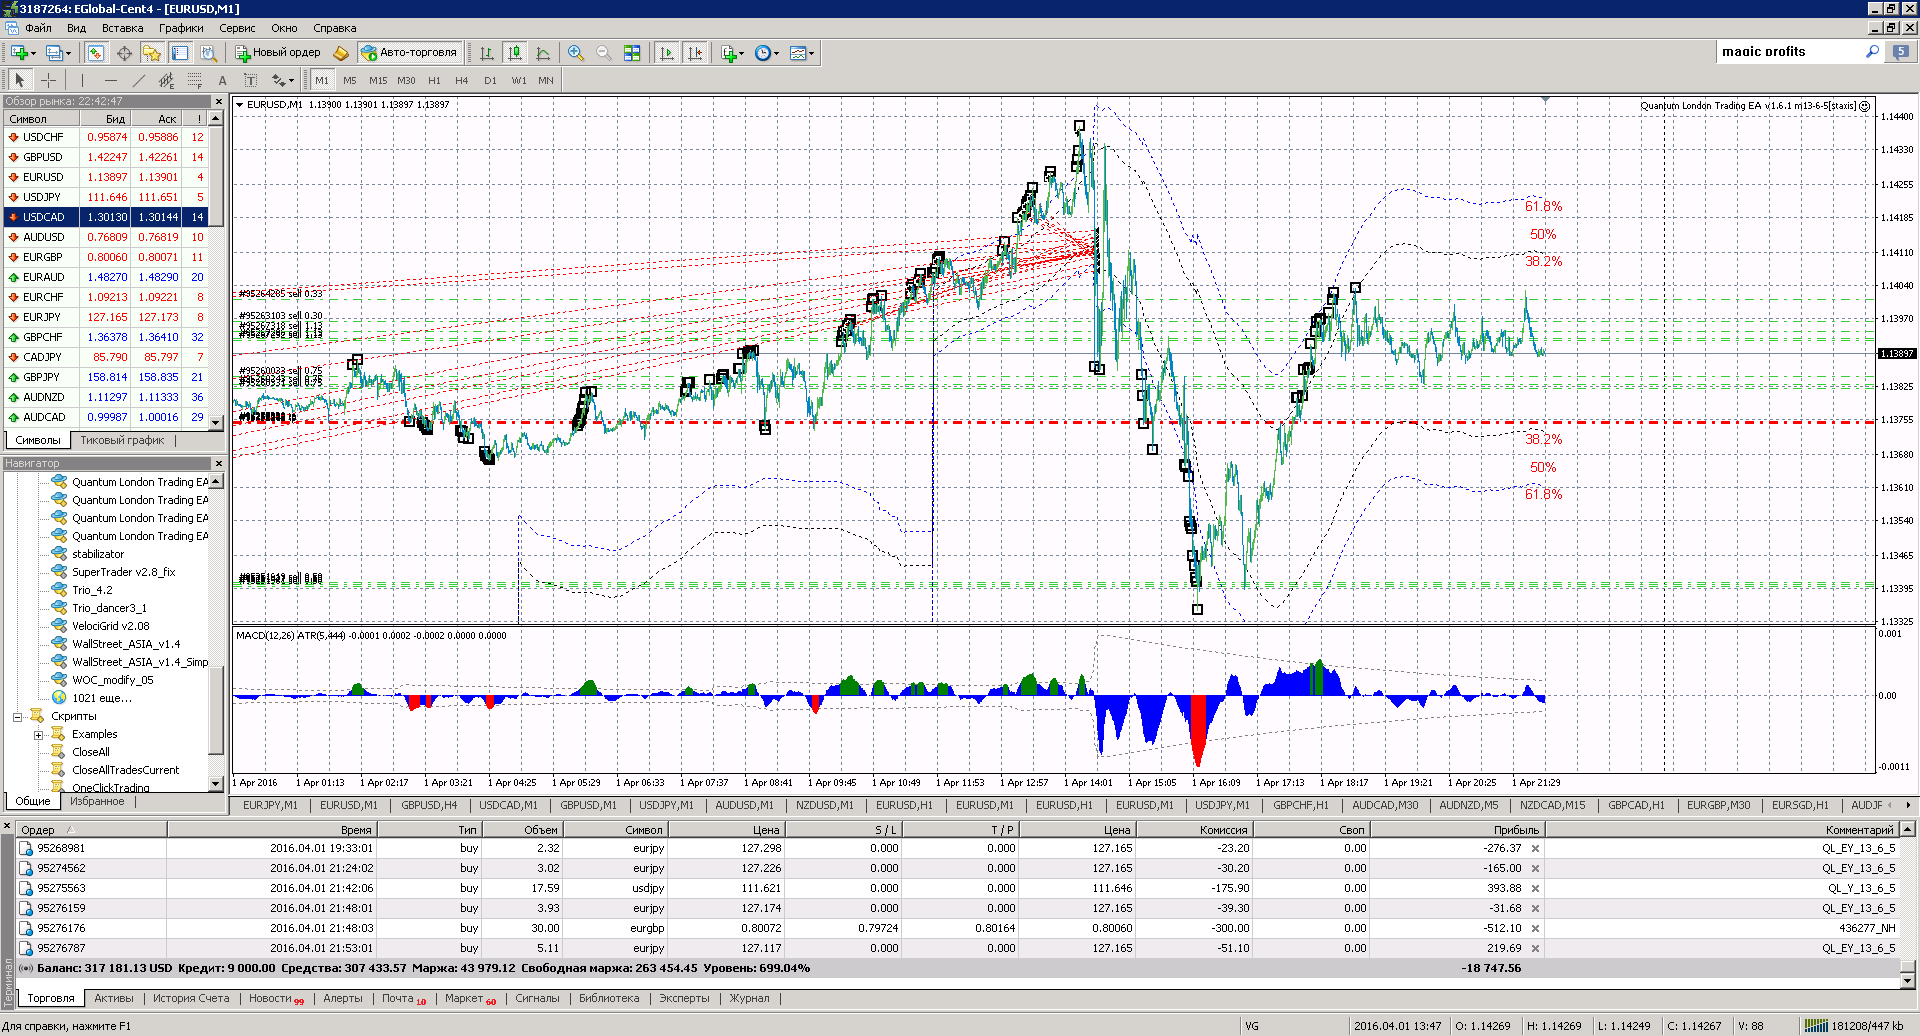Click the search magnifier icon
This screenshot has height=1036, width=1920.
(x=1872, y=51)
